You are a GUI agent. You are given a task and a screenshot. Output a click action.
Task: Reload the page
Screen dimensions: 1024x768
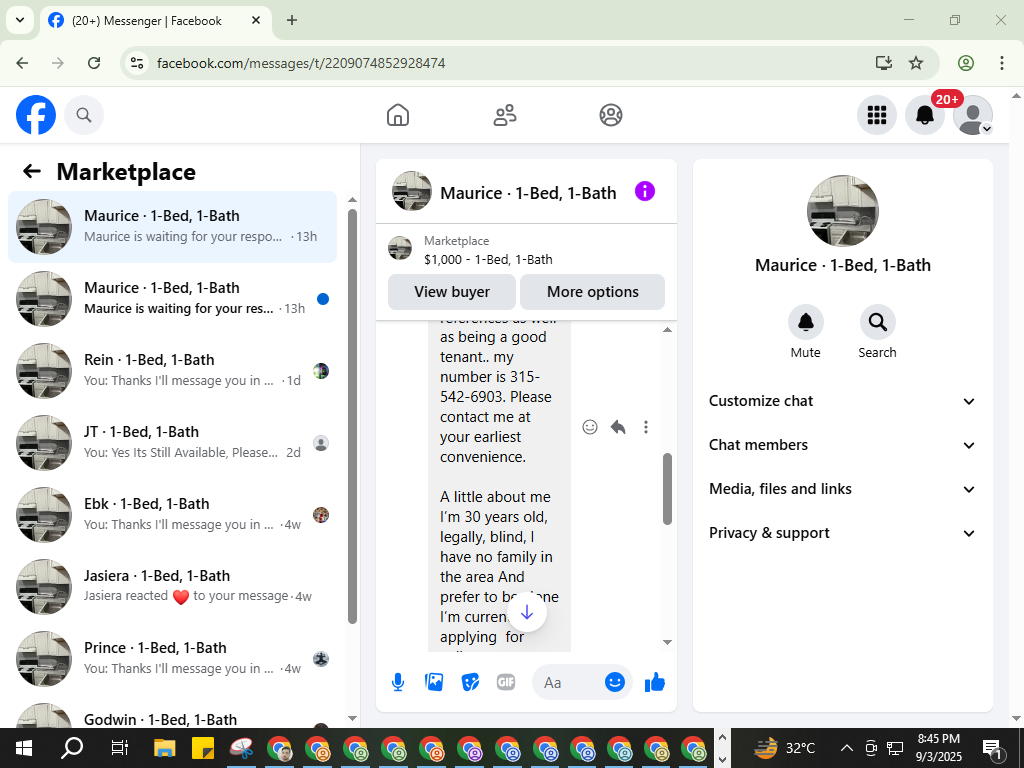tap(94, 63)
